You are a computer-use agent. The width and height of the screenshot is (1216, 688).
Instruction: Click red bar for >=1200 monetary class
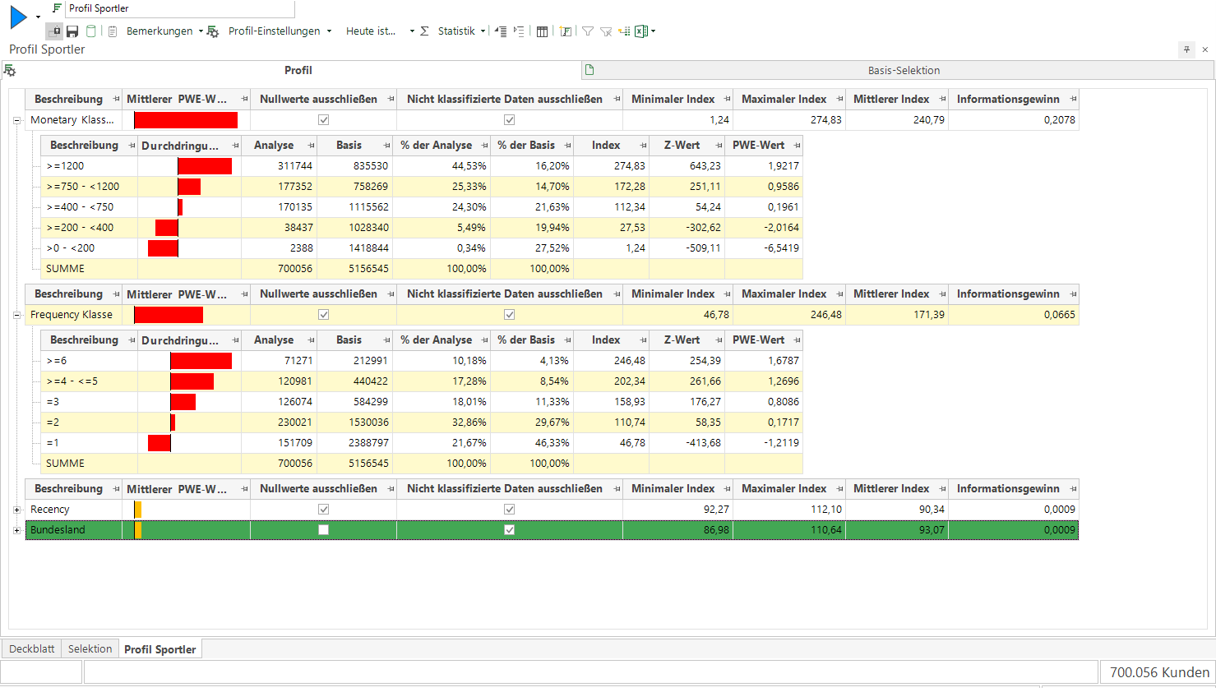[205, 166]
